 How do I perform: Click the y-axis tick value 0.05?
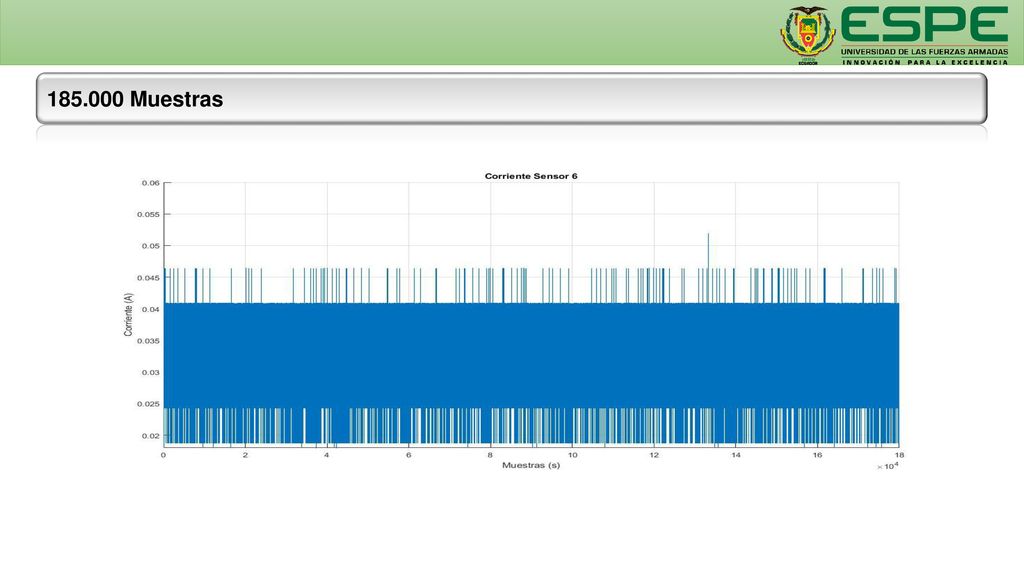point(151,246)
